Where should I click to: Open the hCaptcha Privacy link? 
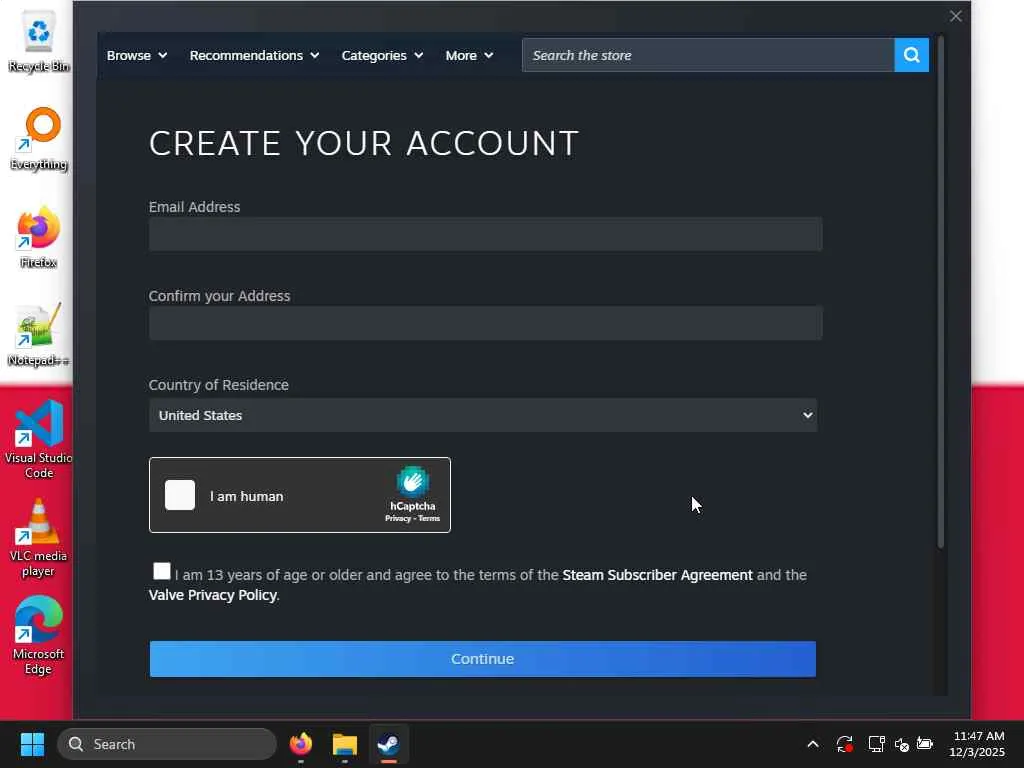398,519
